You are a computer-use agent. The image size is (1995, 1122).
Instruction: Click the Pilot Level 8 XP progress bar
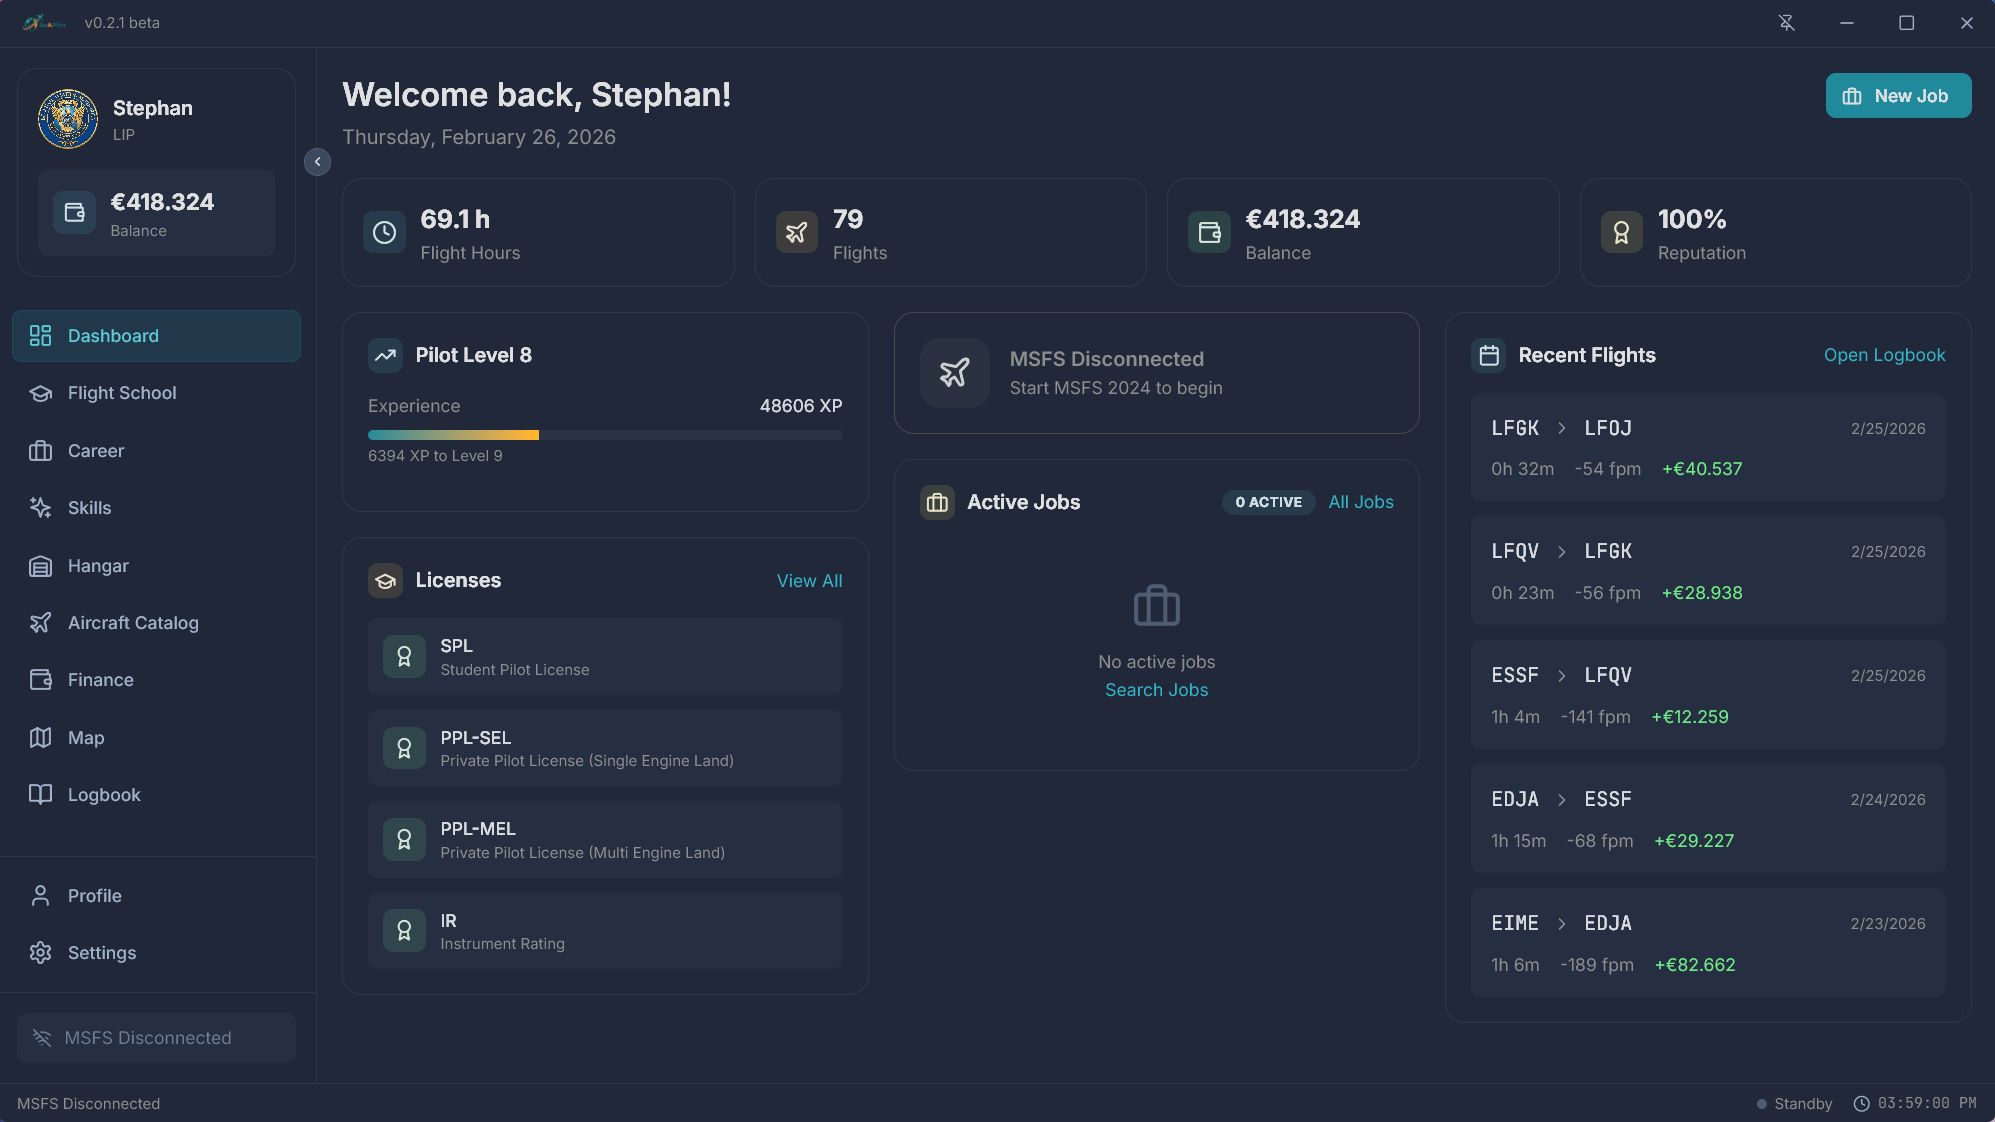tap(604, 434)
